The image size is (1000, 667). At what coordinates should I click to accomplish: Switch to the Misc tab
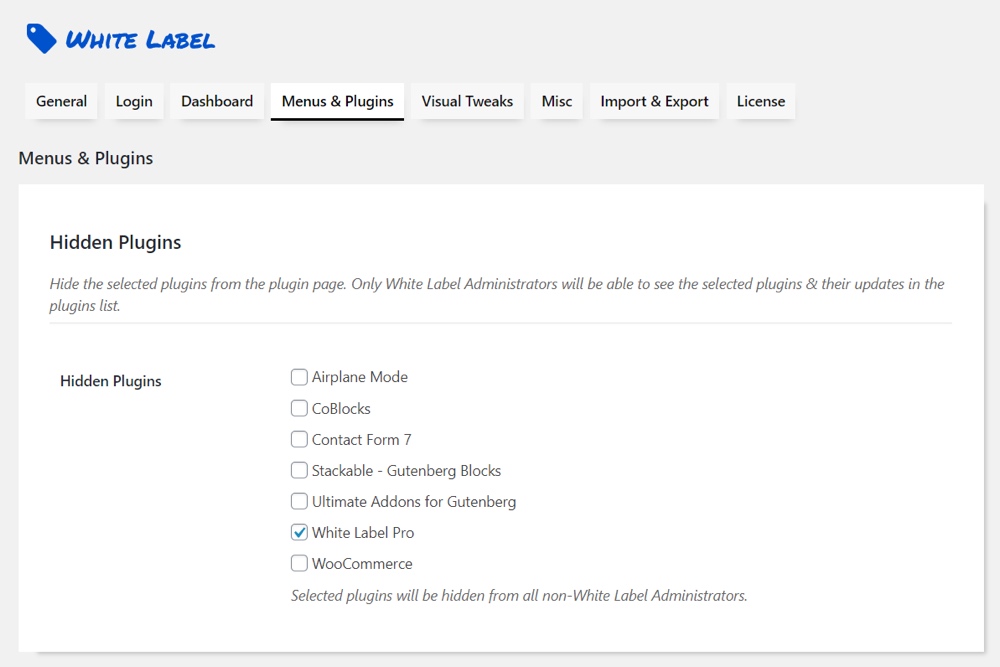tap(557, 101)
